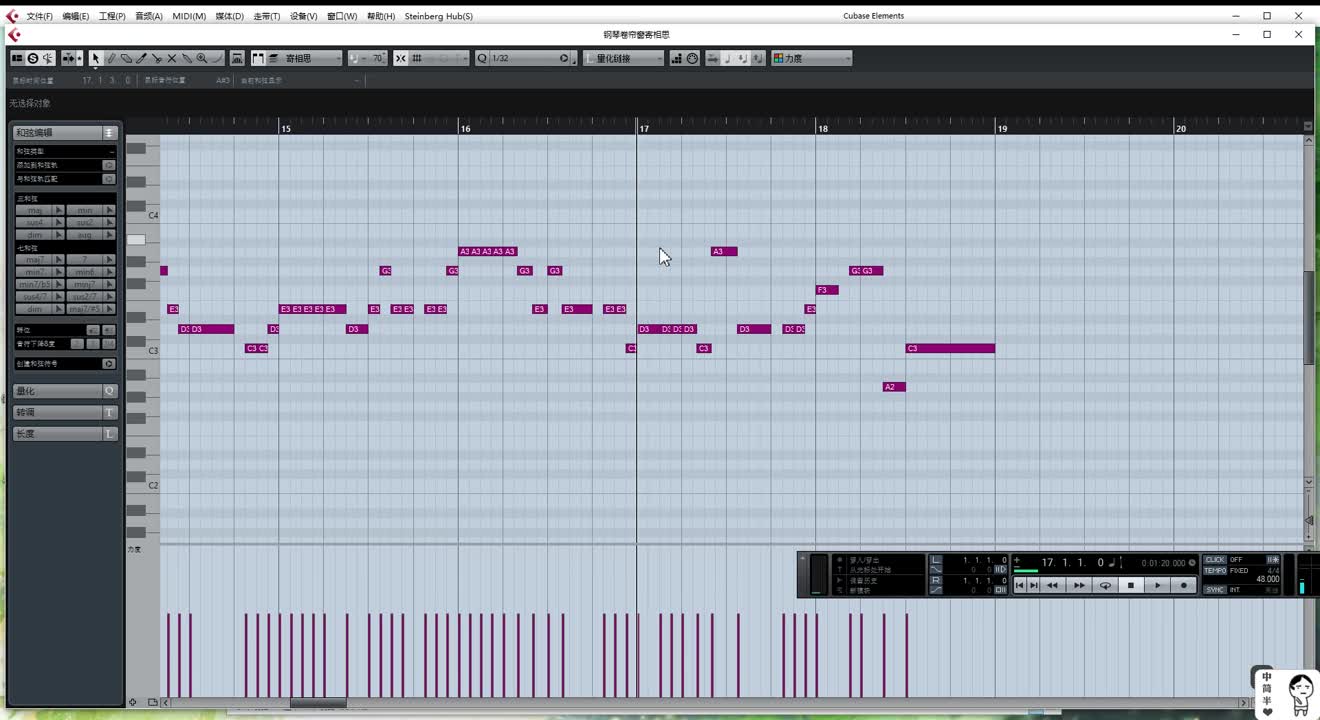The image size is (1320, 720).
Task: Select the Object Selection arrow tool
Action: (96, 58)
